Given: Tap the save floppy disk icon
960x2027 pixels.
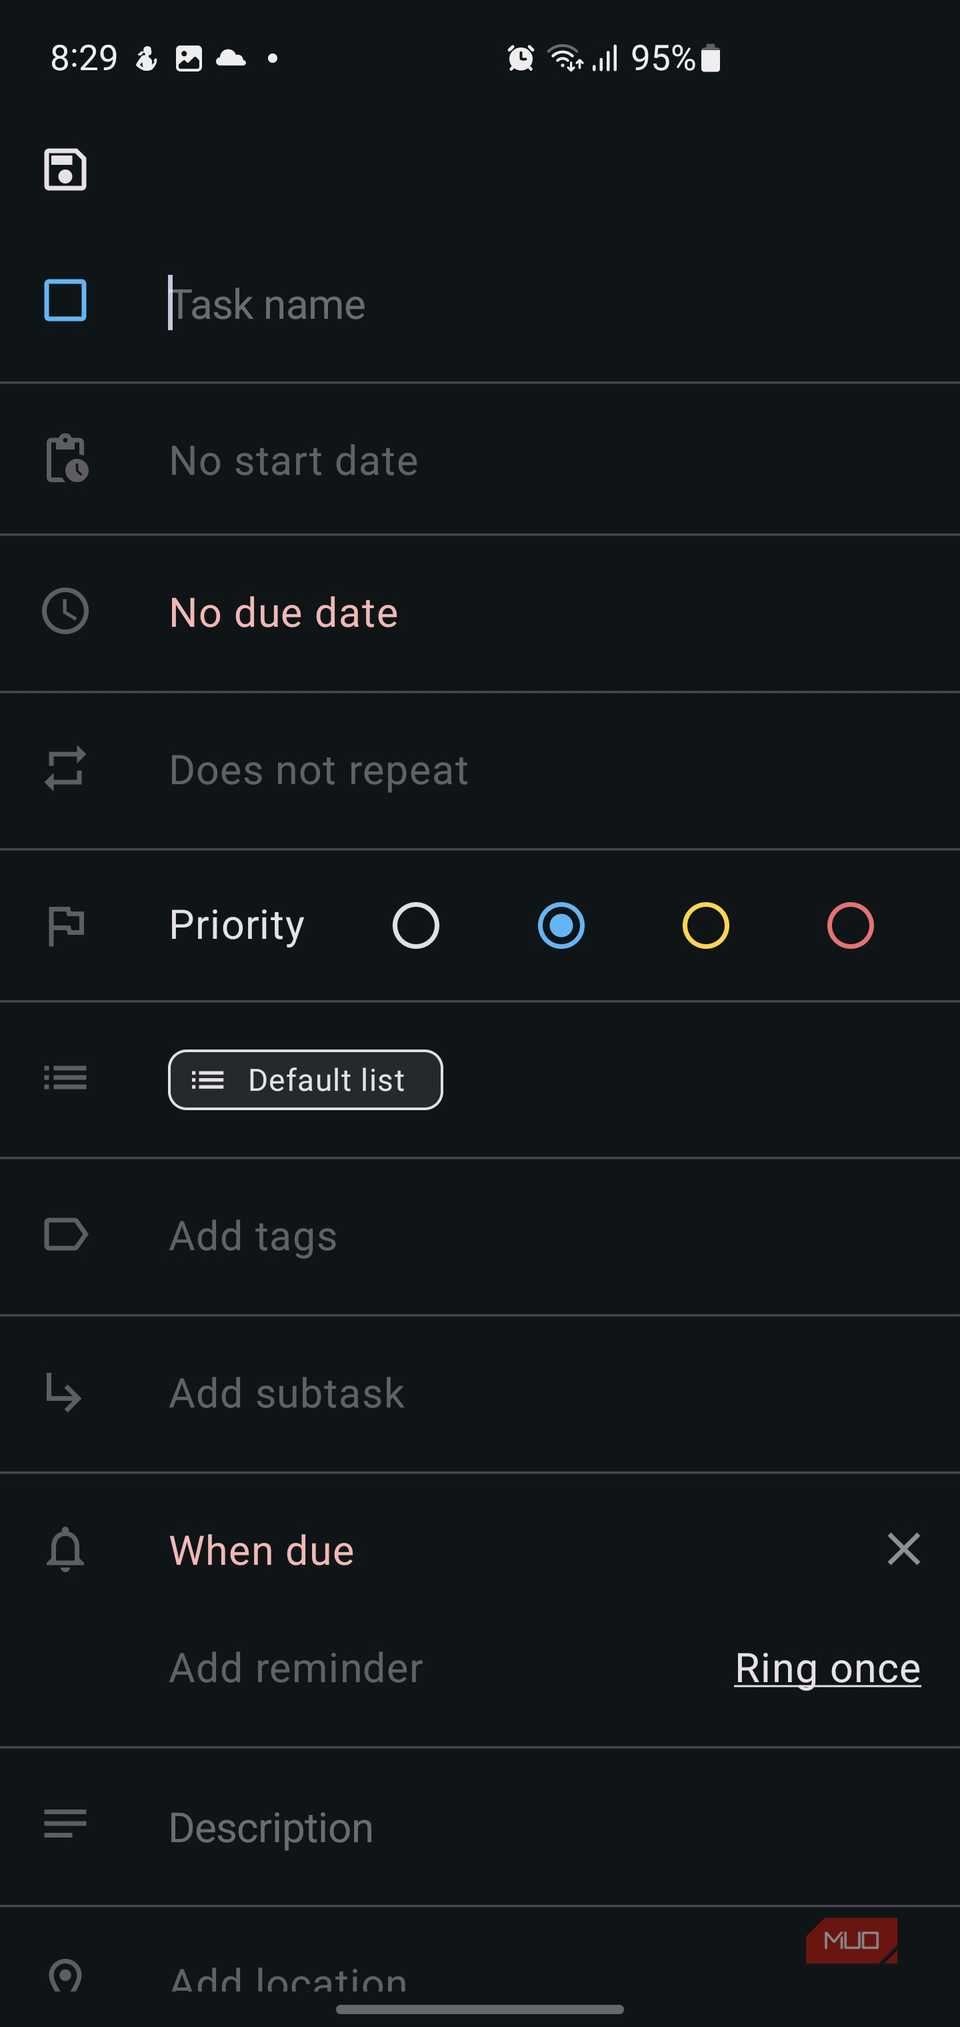Looking at the screenshot, I should pyautogui.click(x=65, y=169).
